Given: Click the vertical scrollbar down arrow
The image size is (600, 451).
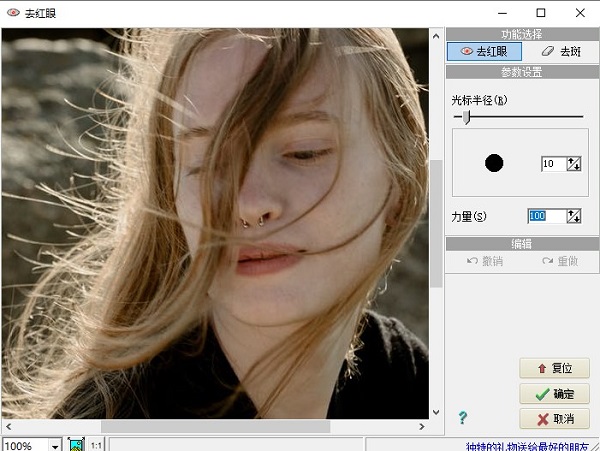Looking at the screenshot, I should [x=436, y=411].
